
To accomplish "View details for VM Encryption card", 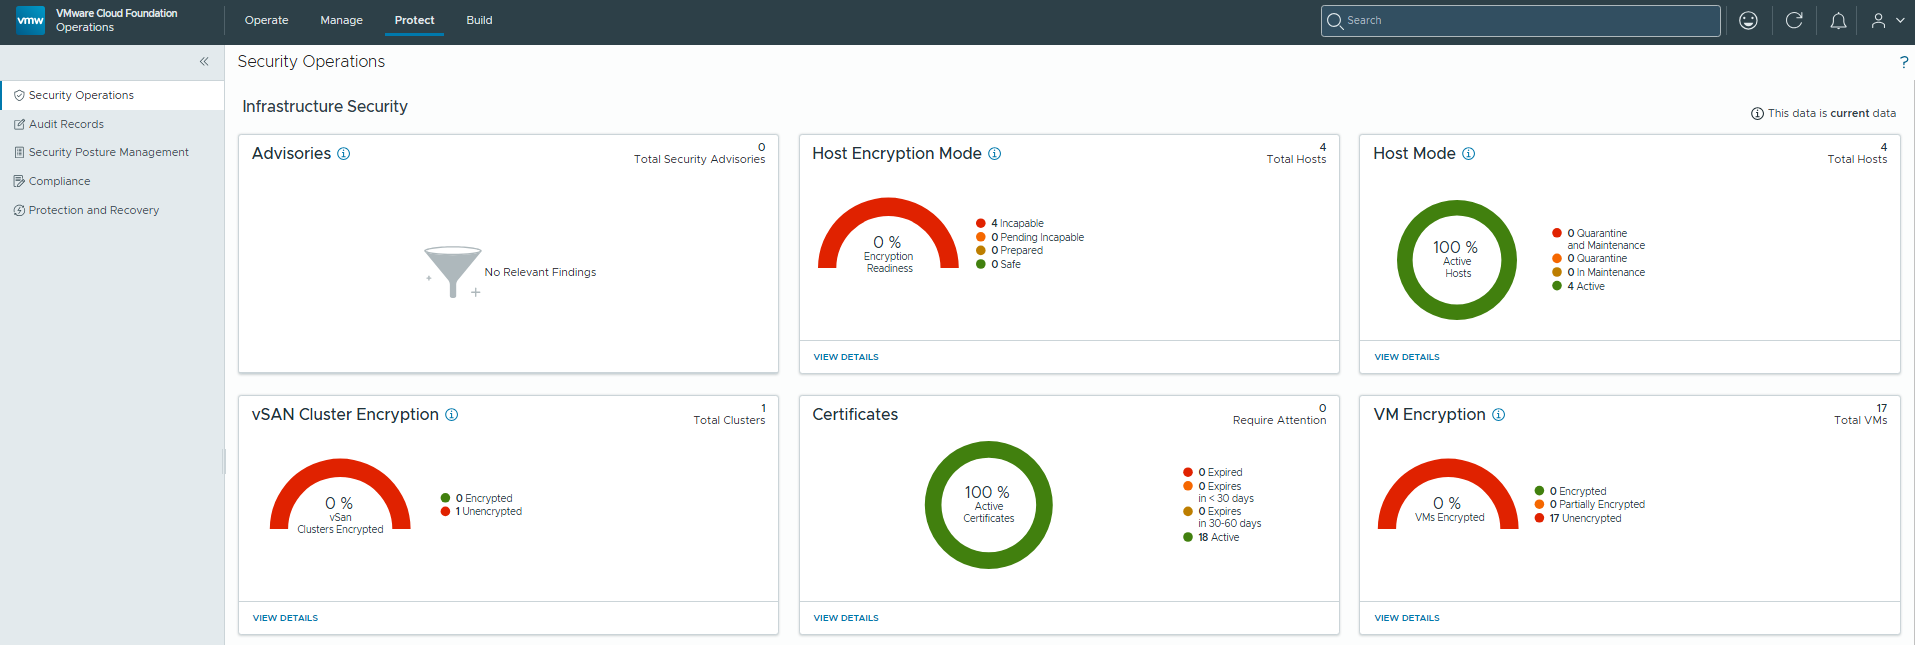I will [x=1407, y=618].
